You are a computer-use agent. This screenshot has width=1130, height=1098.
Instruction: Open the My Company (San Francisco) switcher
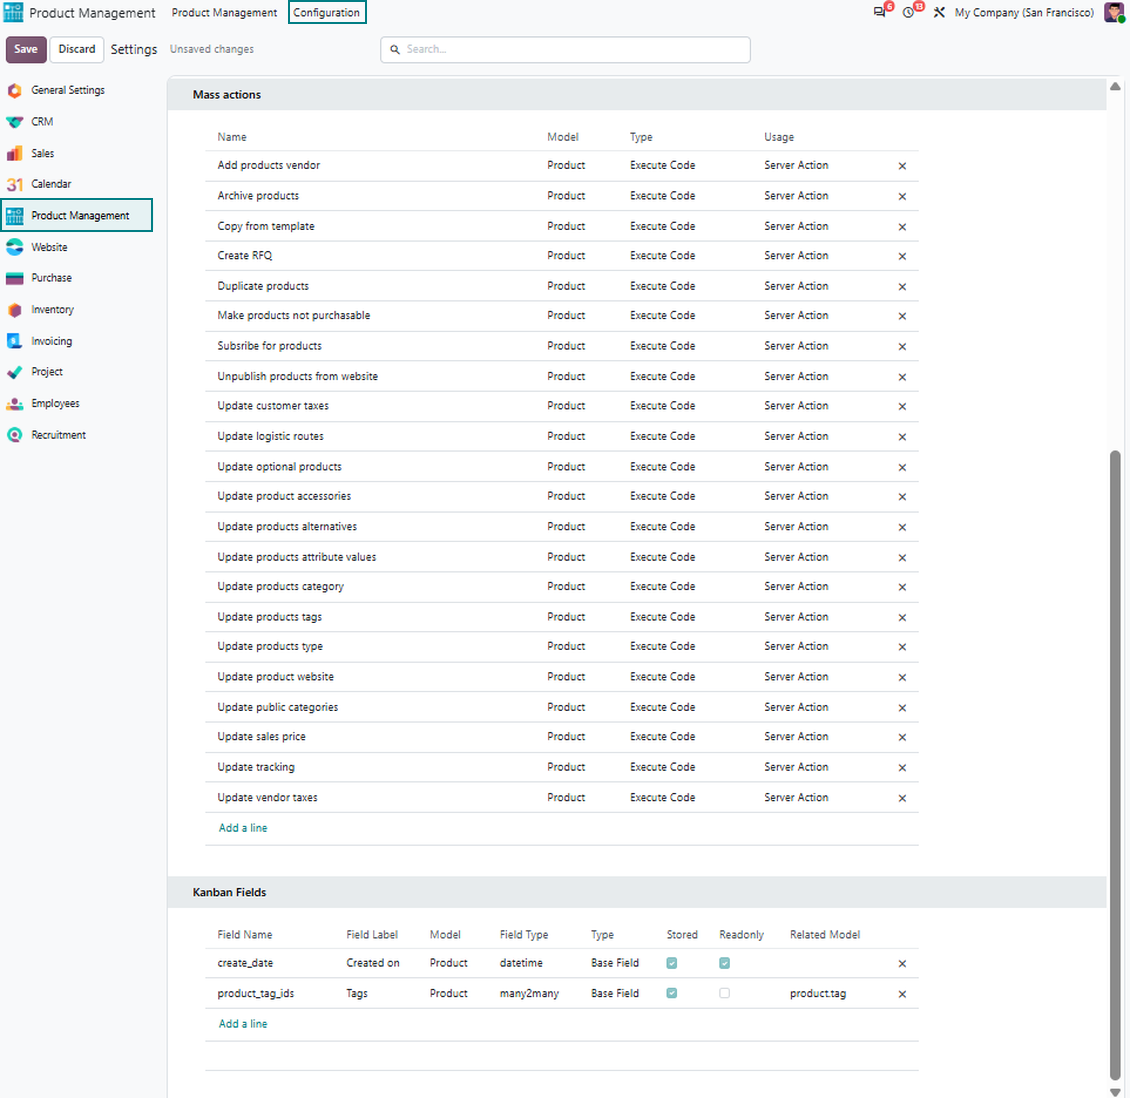(1024, 12)
